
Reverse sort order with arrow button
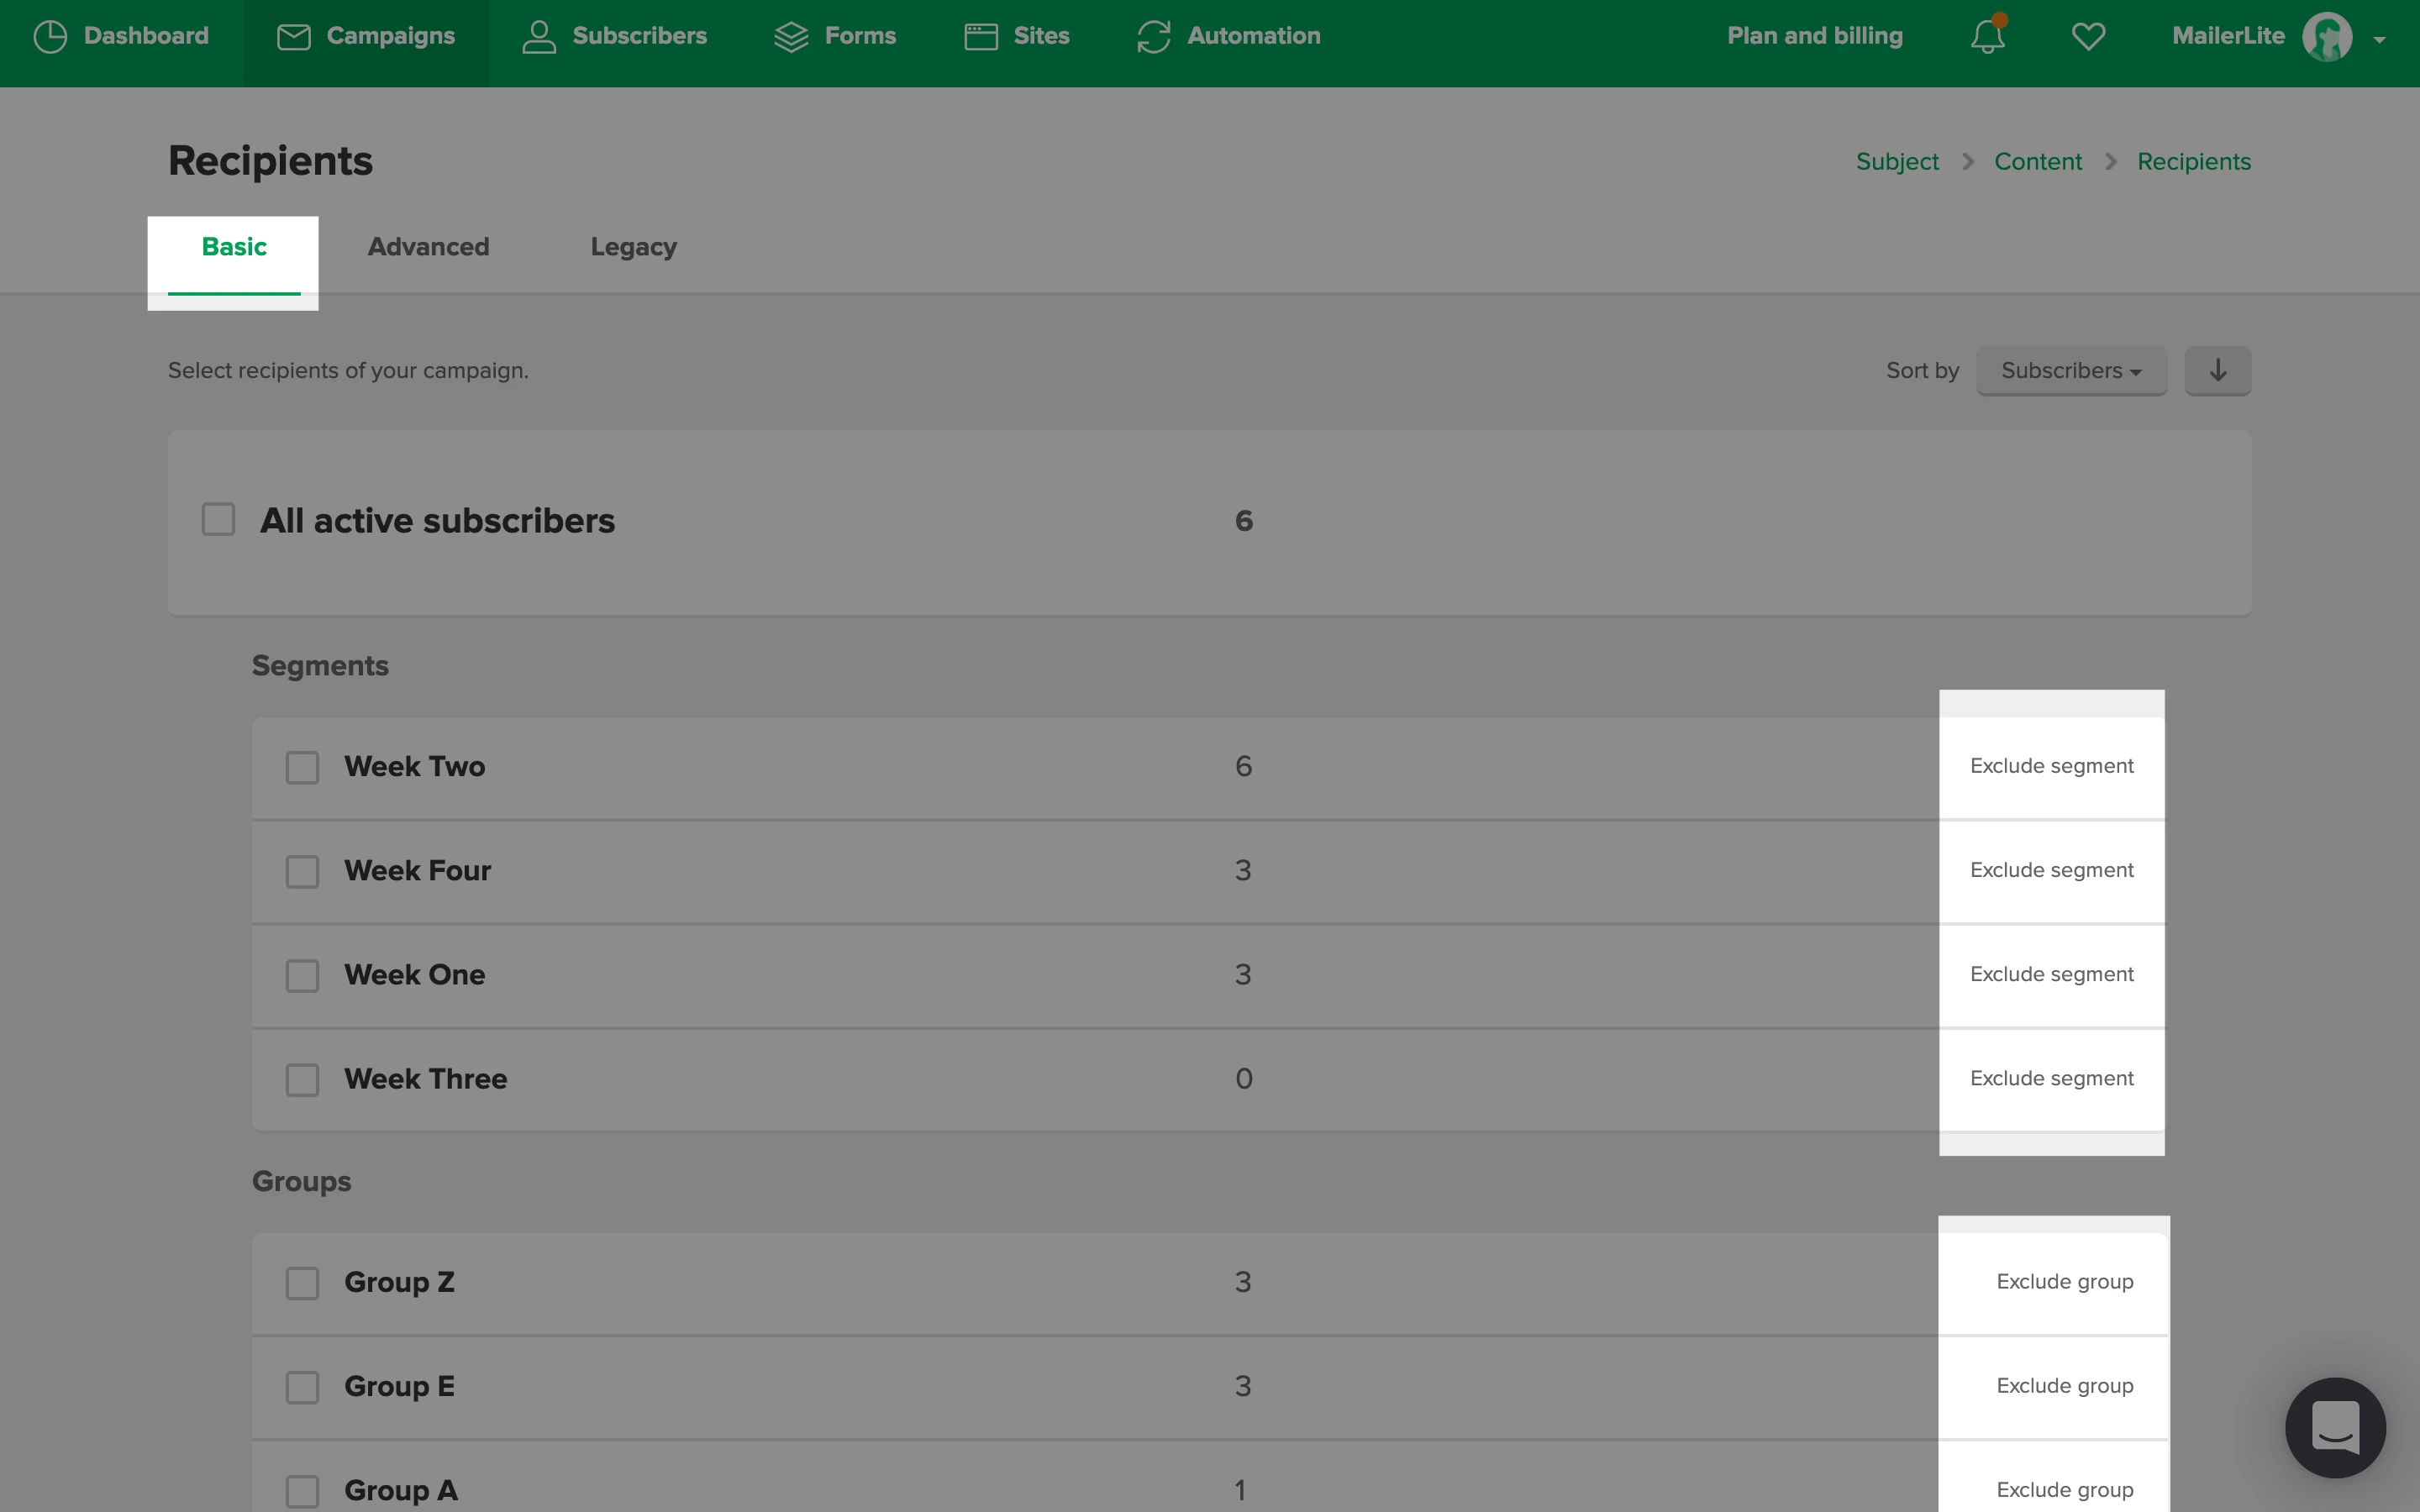point(2217,371)
